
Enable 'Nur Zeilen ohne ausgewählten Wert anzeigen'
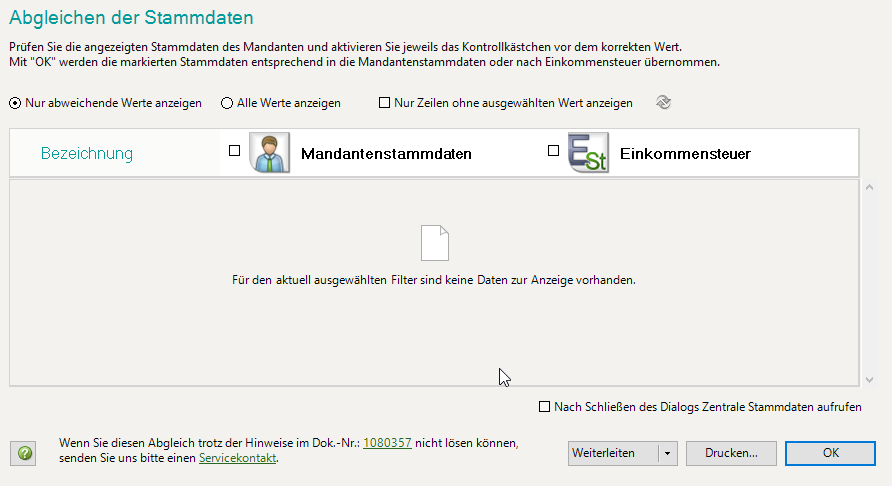tap(384, 103)
